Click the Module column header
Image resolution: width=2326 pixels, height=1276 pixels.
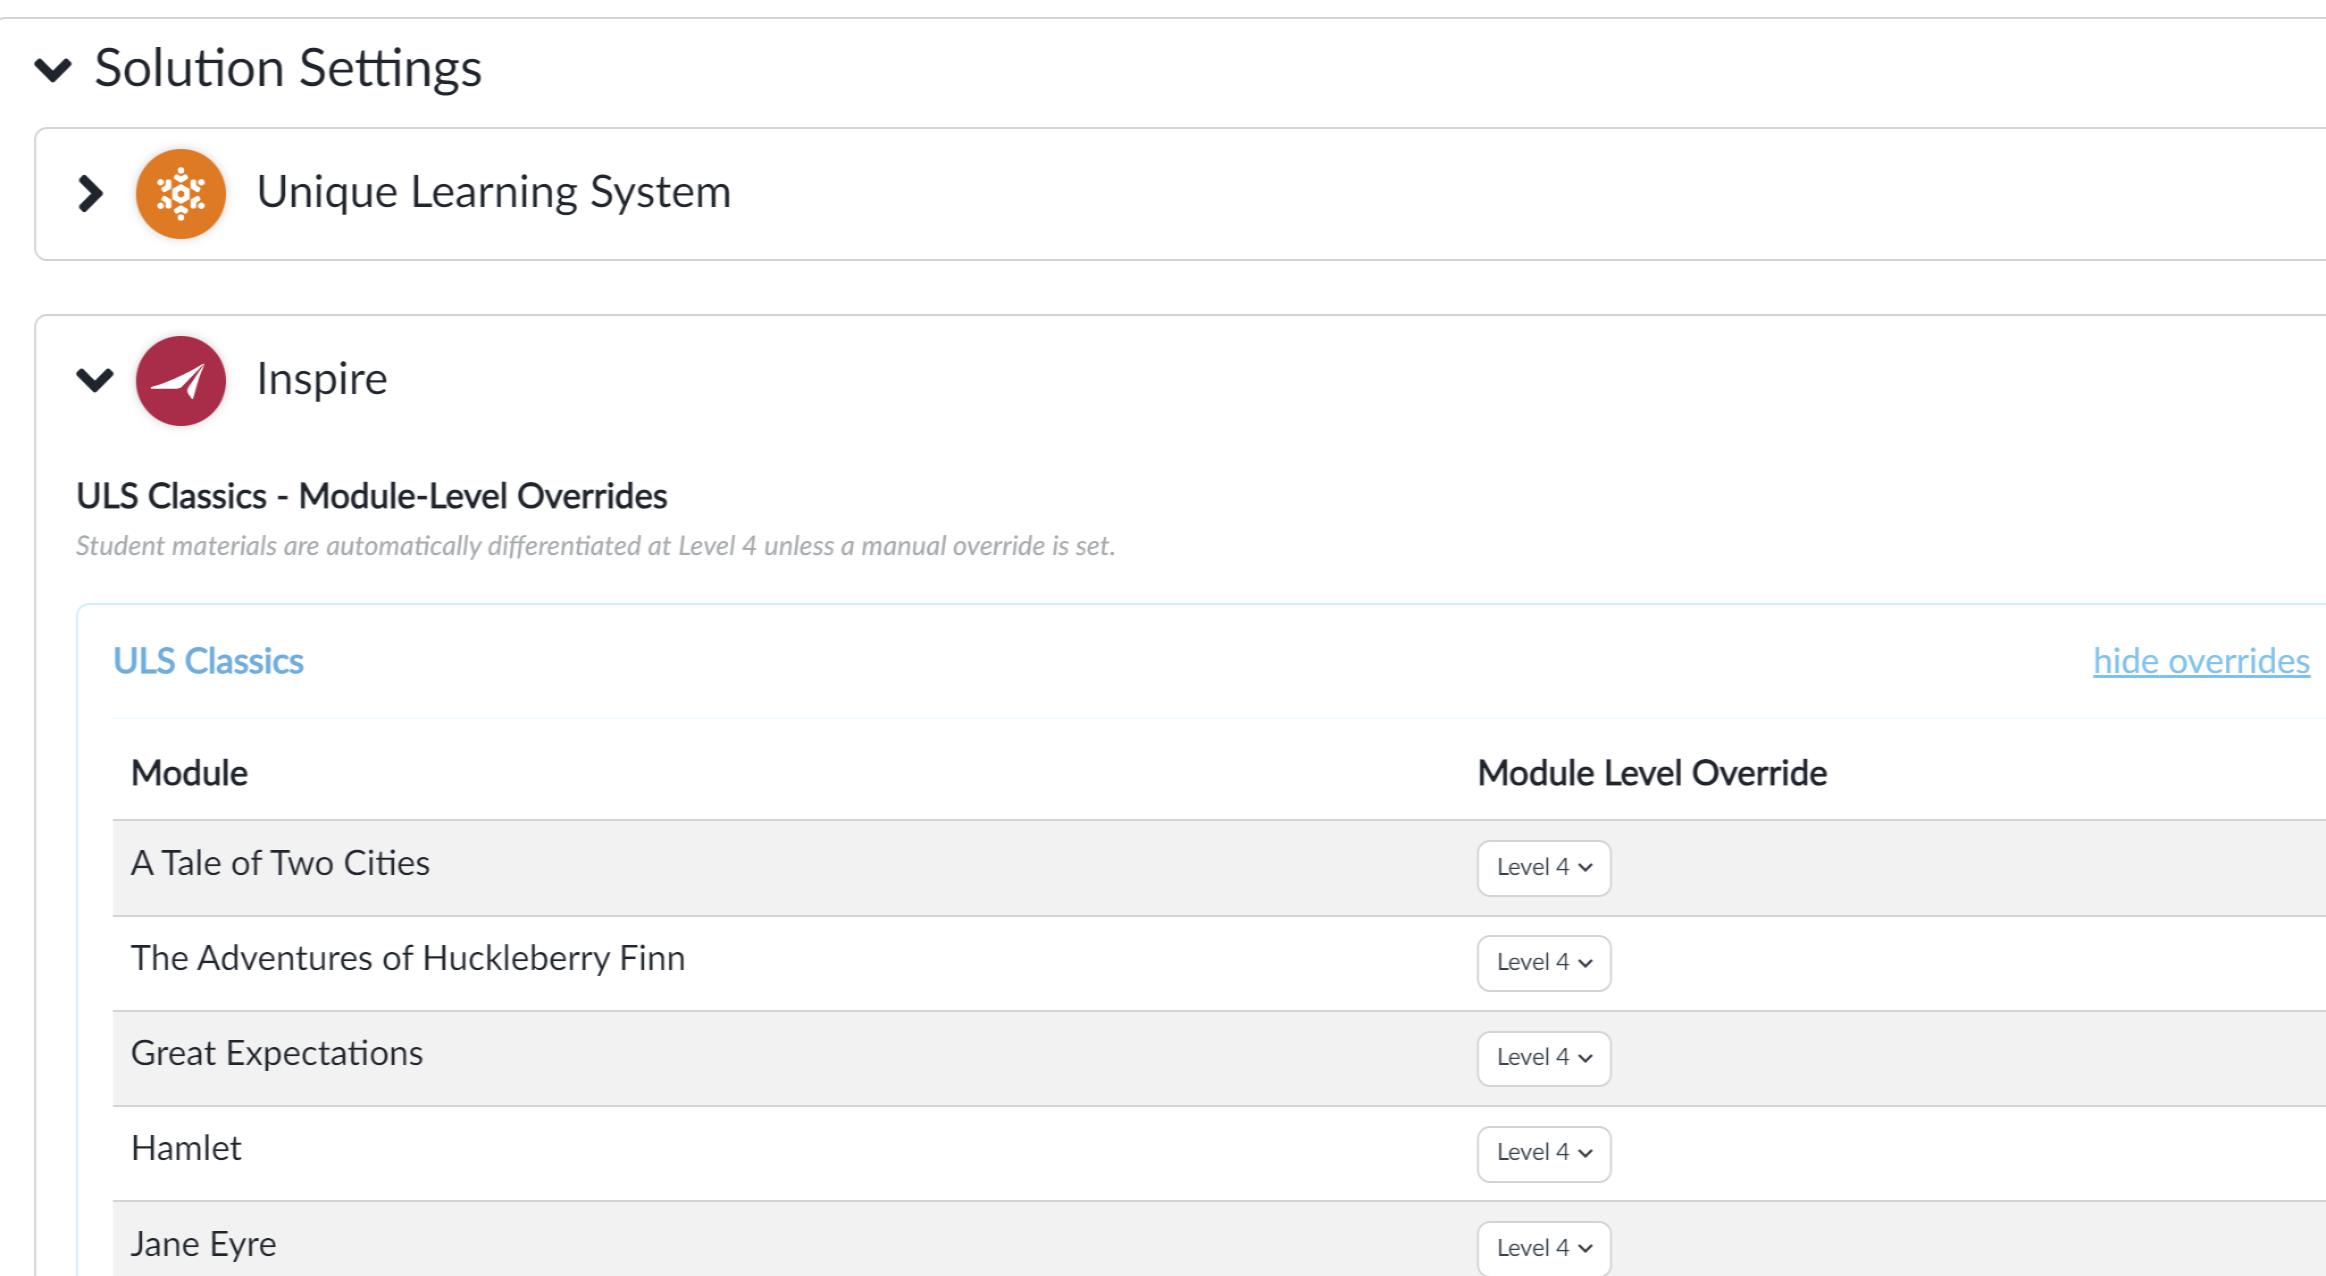pyautogui.click(x=189, y=773)
